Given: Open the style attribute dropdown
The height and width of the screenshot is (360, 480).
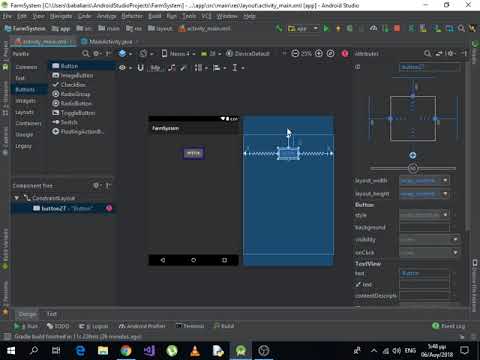Looking at the screenshot, I should [x=446, y=214].
